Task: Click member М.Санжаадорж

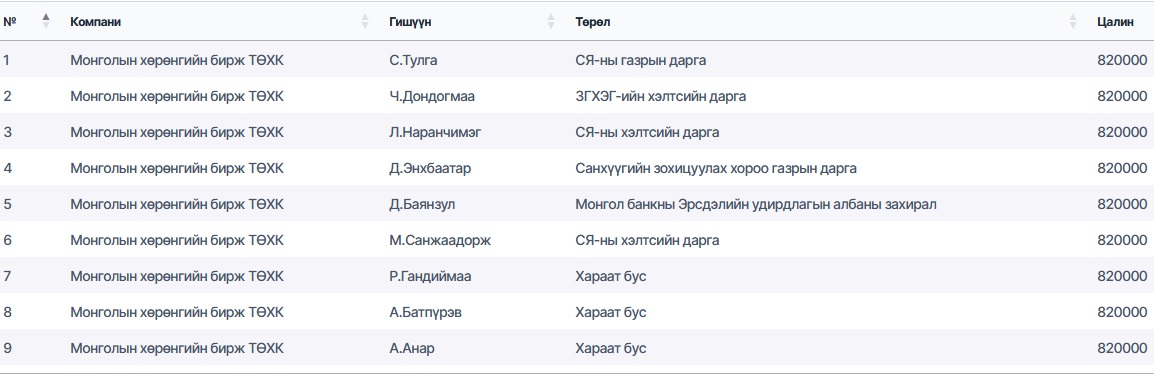Action: (440, 240)
